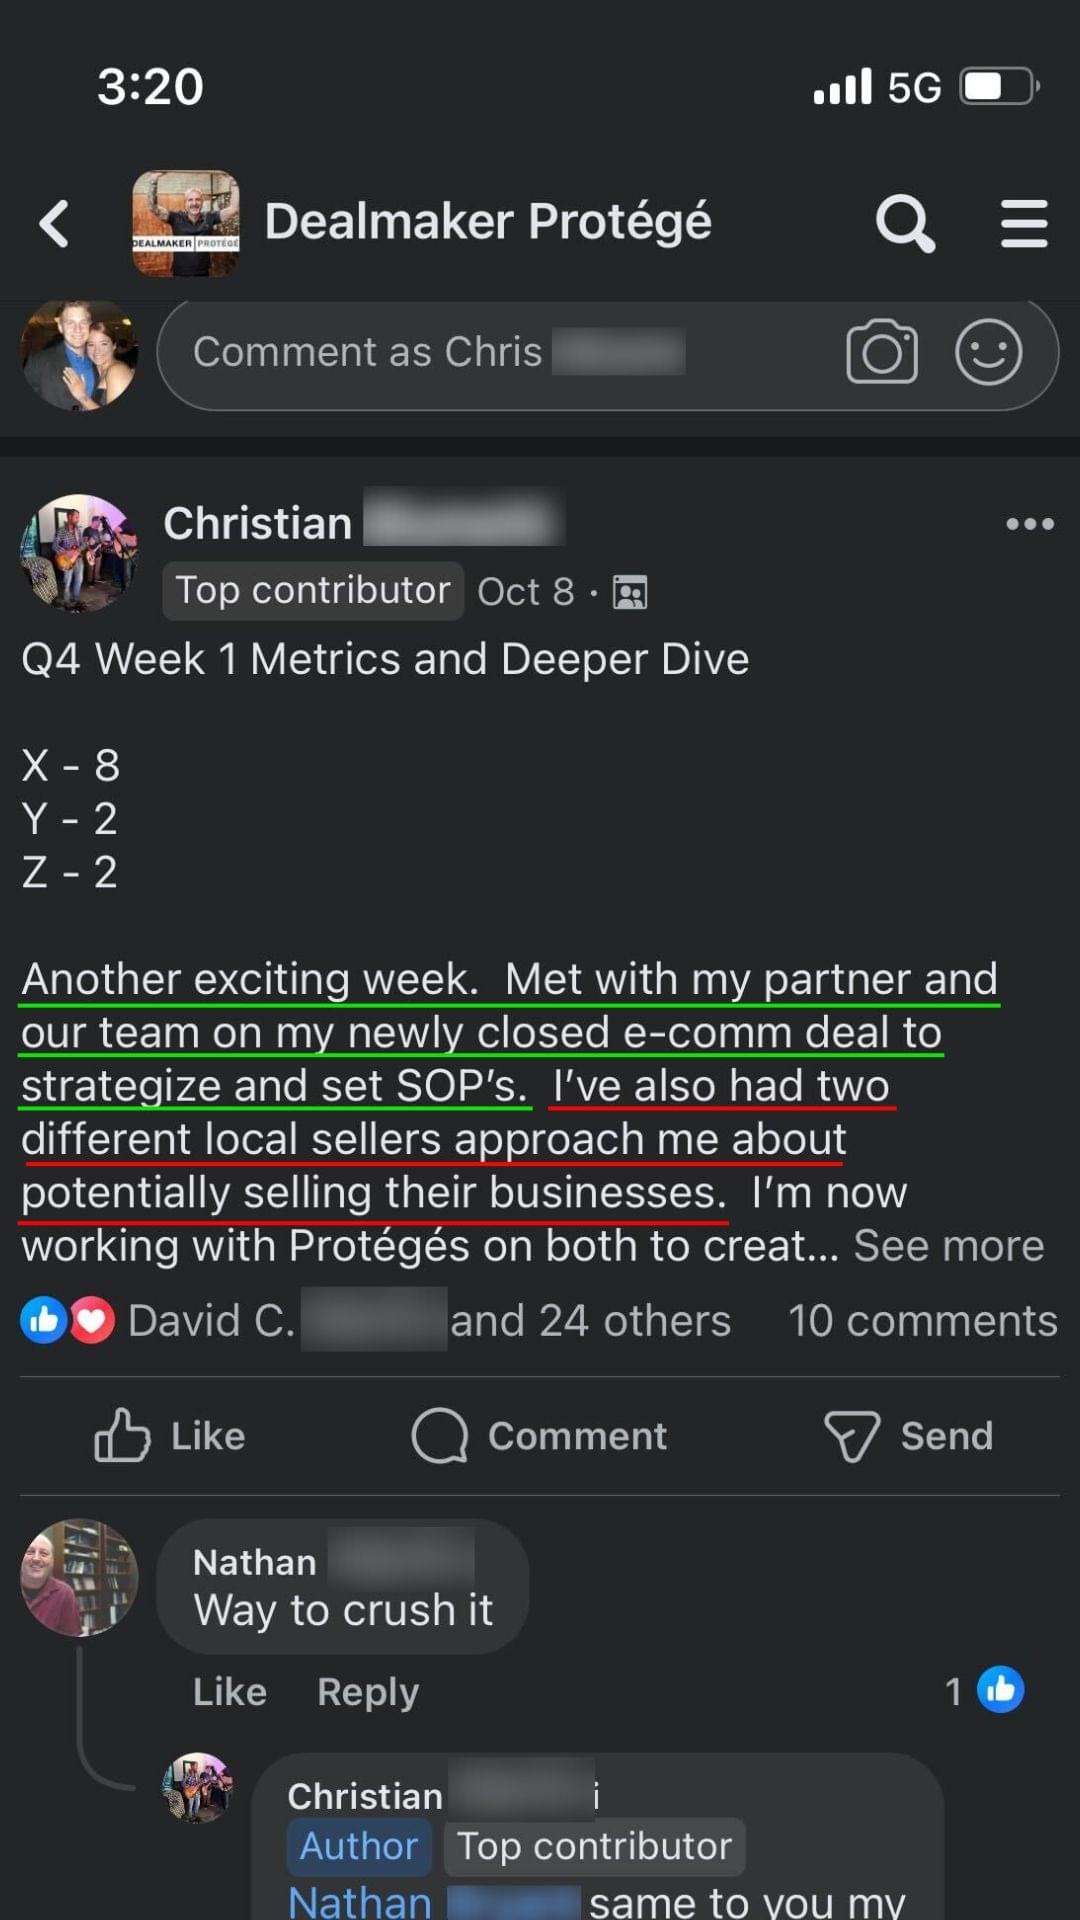The image size is (1080, 1920).
Task: Open Christian's profile picture on the post
Action: (x=80, y=552)
